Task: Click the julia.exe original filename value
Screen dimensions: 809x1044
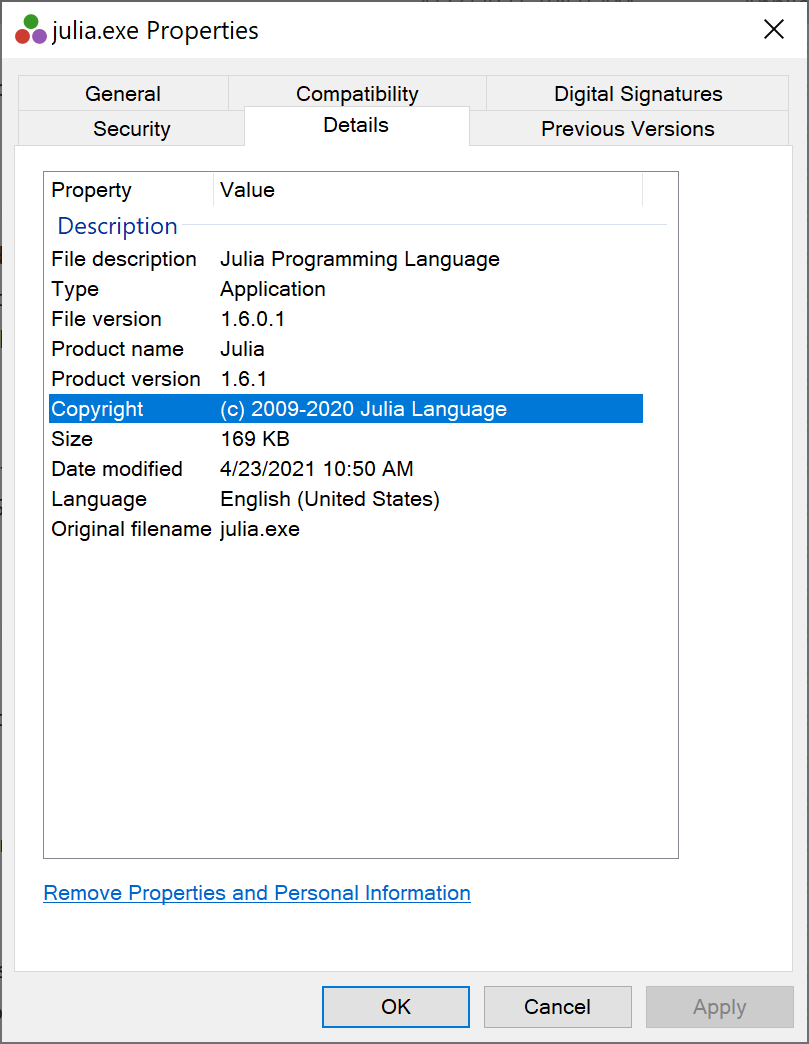Action: click(260, 529)
